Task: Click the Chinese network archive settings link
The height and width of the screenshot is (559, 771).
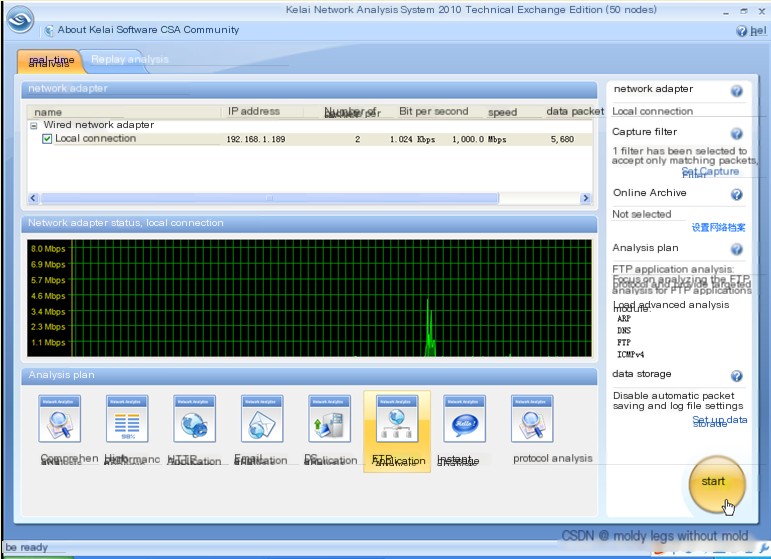Action: point(718,227)
